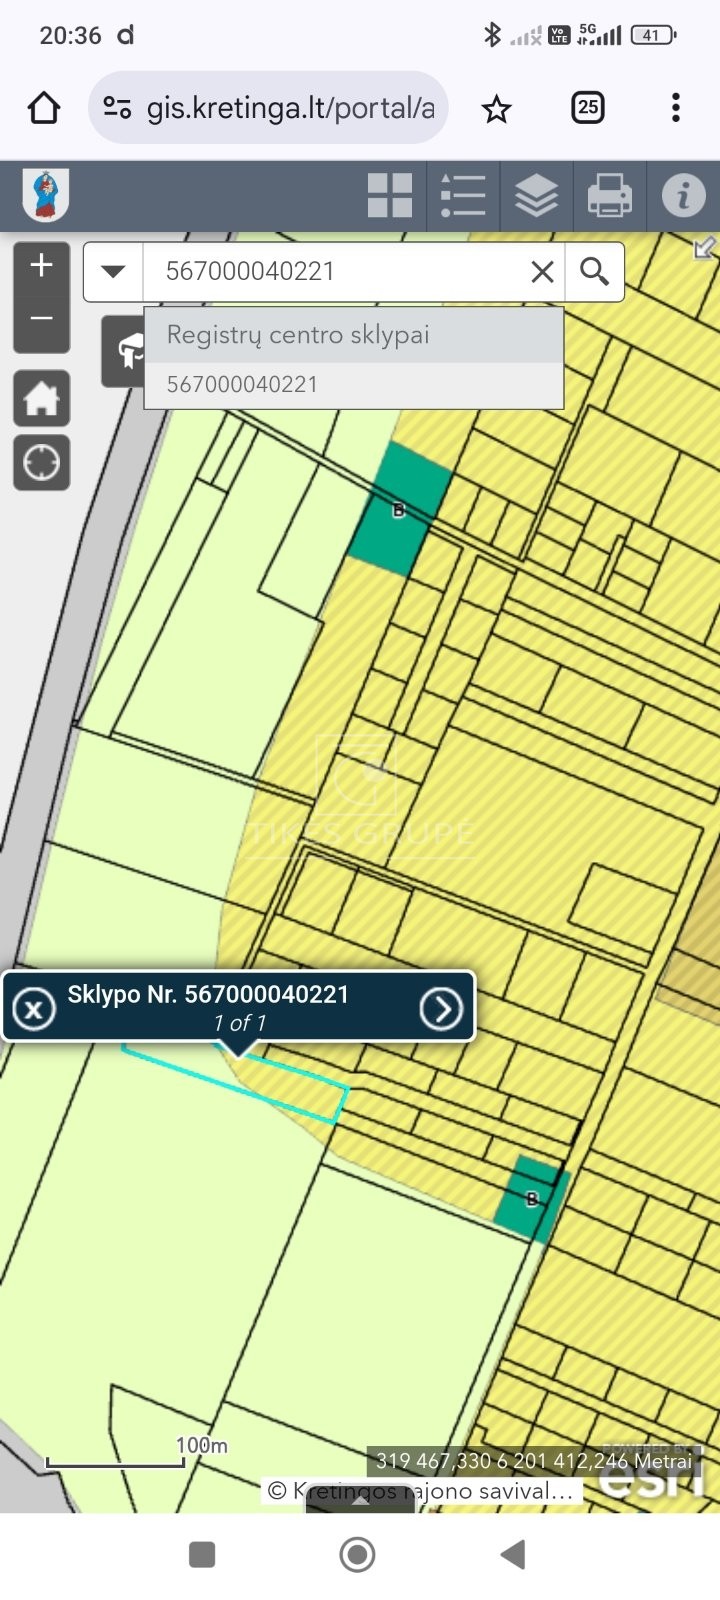The image size is (720, 1600).
Task: Open the legend list icon
Action: coord(463,195)
